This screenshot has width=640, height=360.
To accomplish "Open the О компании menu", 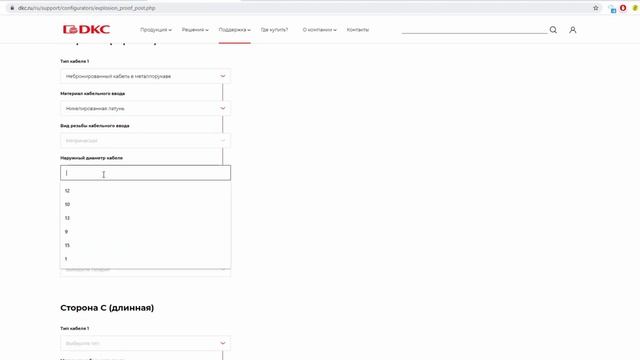I will 319,30.
